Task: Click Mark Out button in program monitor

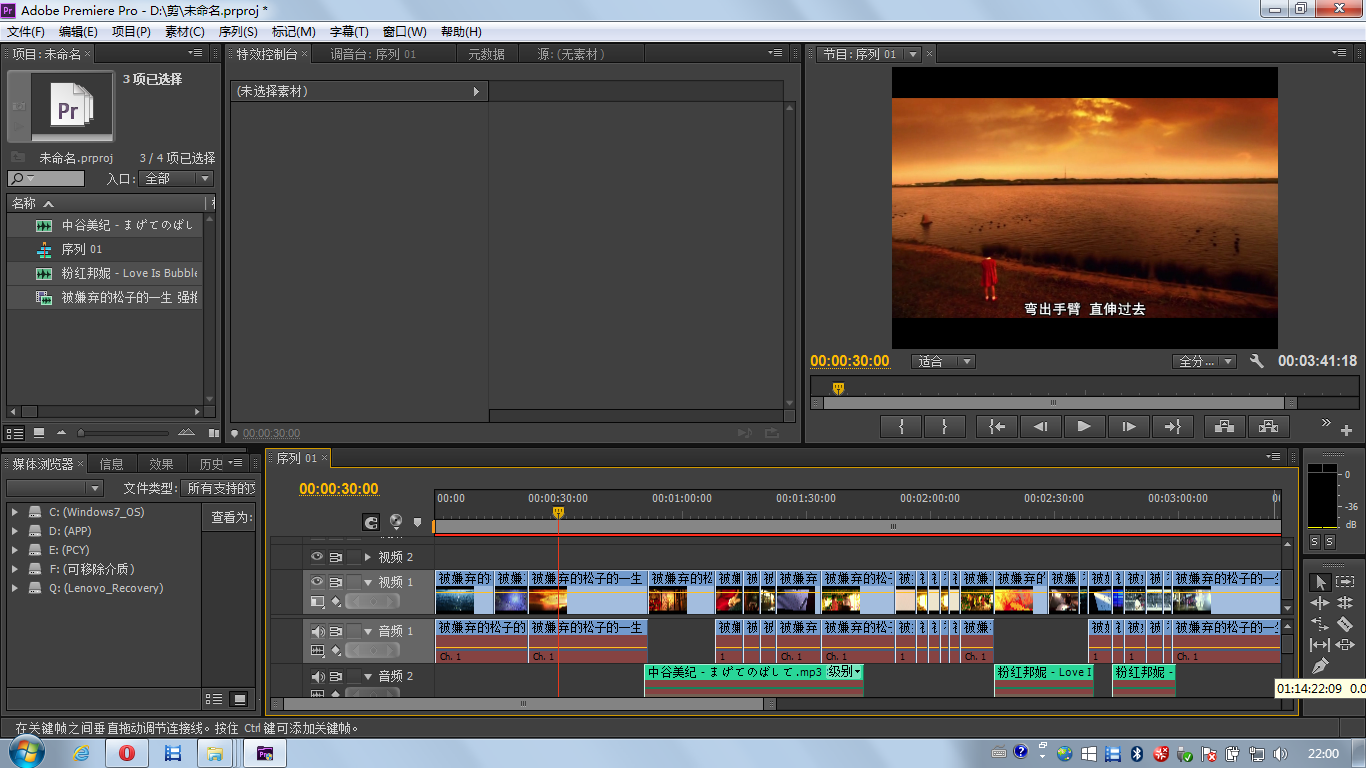Action: [945, 426]
